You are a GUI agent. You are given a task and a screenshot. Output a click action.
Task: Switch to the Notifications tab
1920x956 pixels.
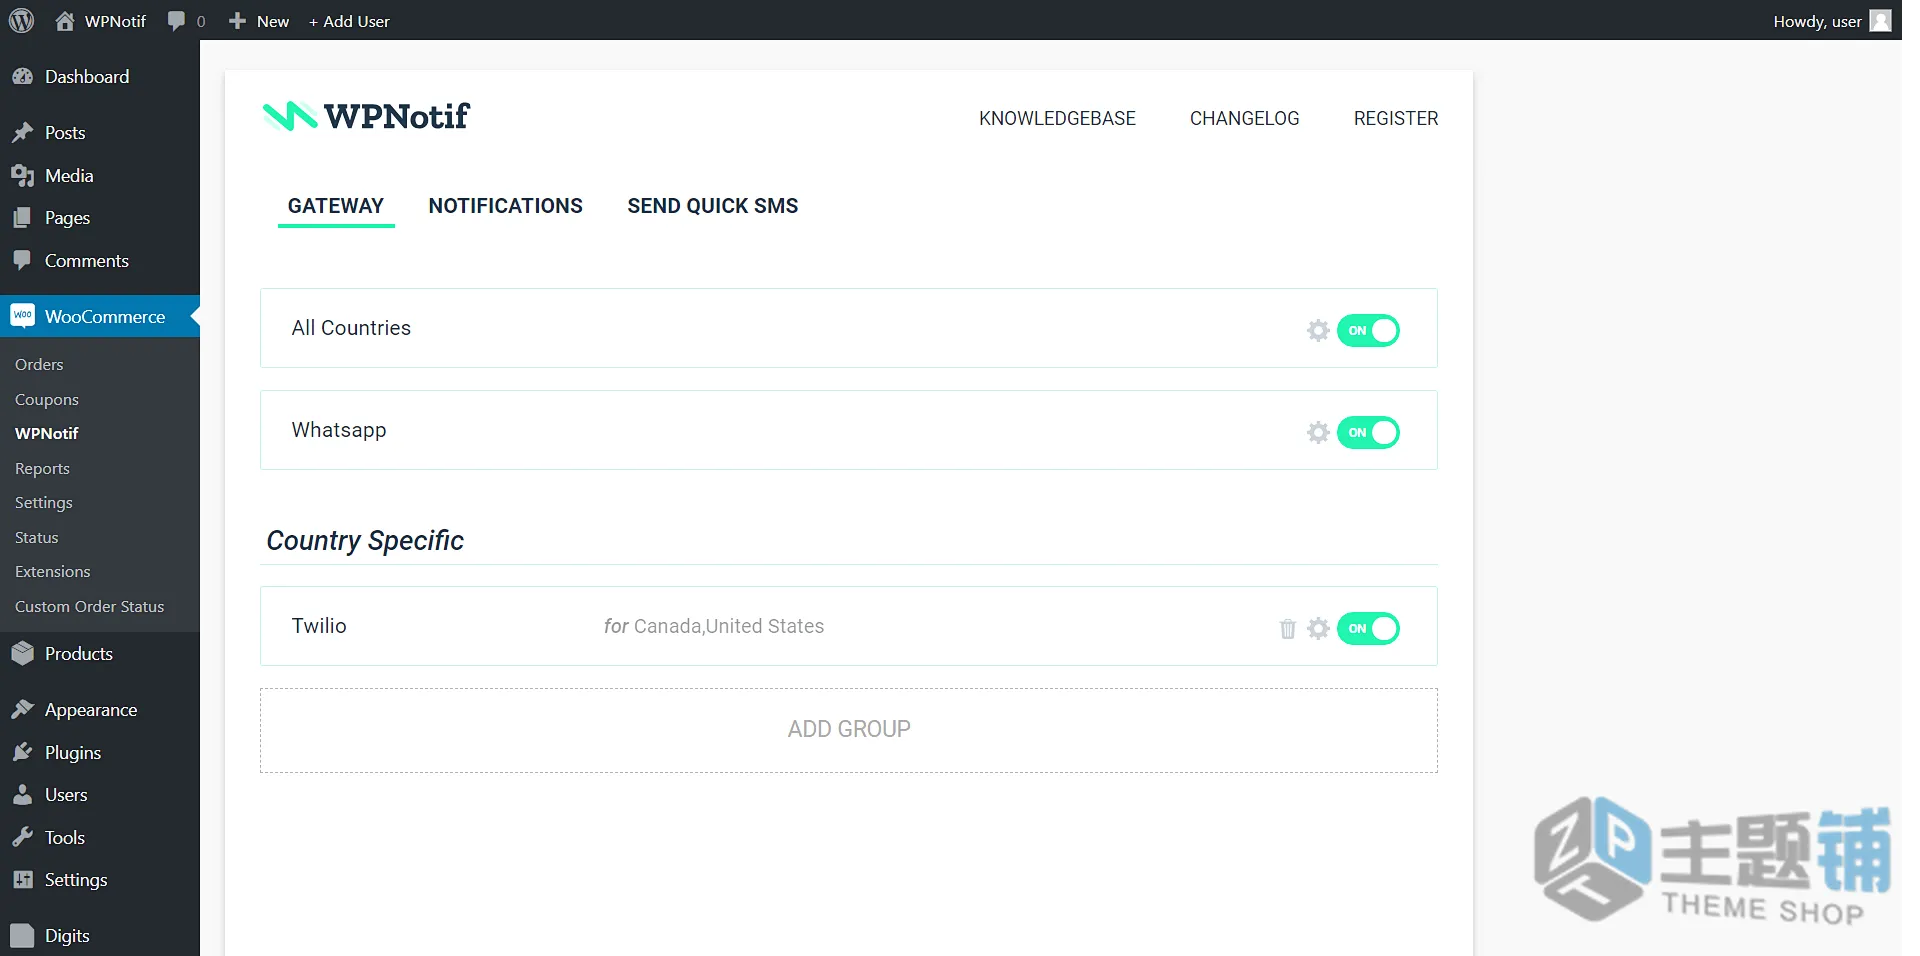pyautogui.click(x=506, y=206)
